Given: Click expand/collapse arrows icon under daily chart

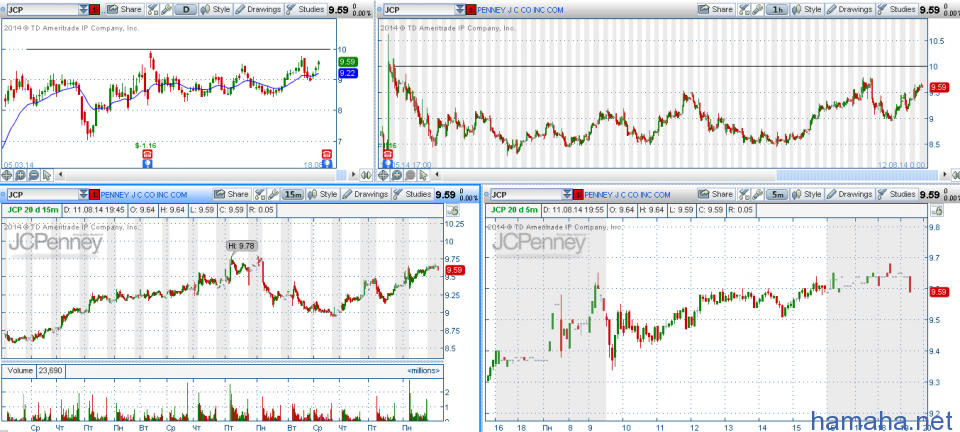Looking at the screenshot, I should click(366, 175).
